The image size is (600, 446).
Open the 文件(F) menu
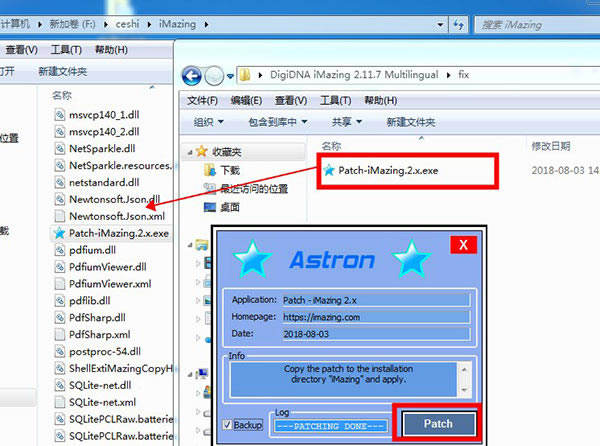coord(203,101)
